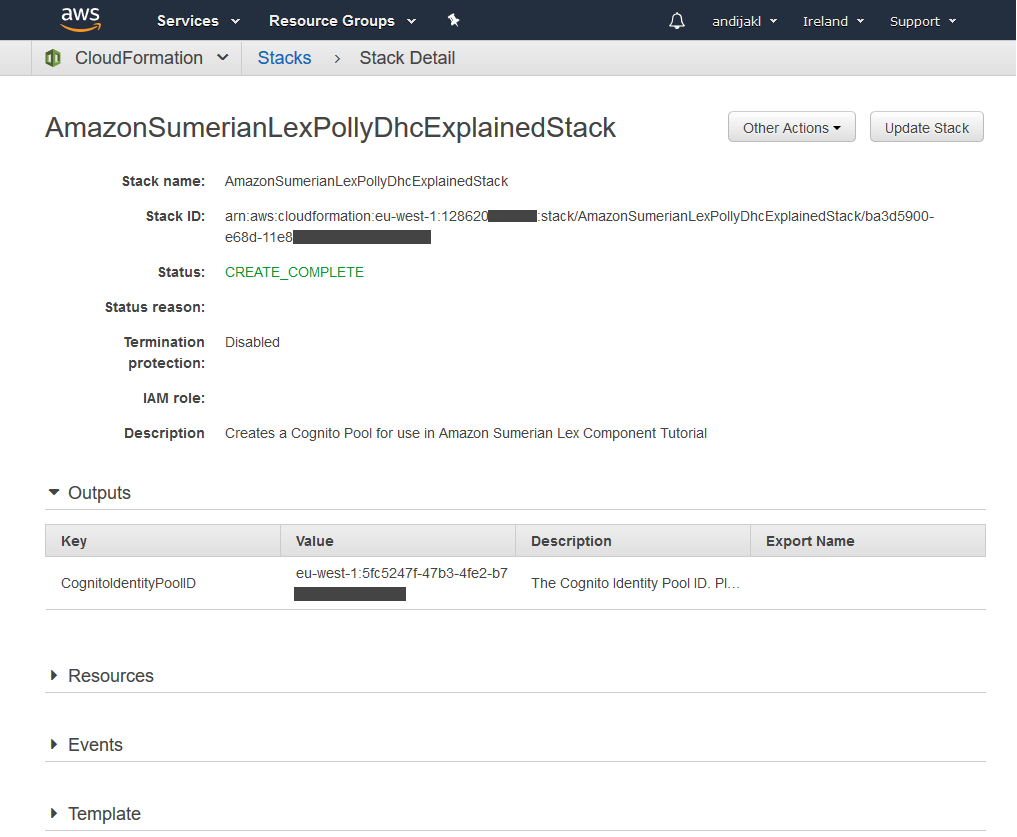Image resolution: width=1017 pixels, height=837 pixels.
Task: Open the notifications bell
Action: 676,21
